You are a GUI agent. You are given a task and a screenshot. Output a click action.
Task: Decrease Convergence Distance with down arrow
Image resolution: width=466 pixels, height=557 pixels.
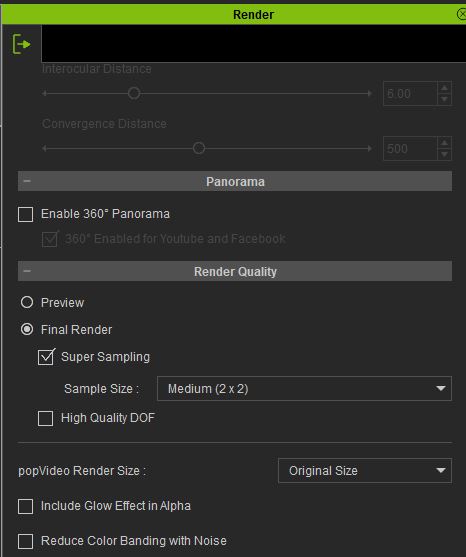coord(444,155)
